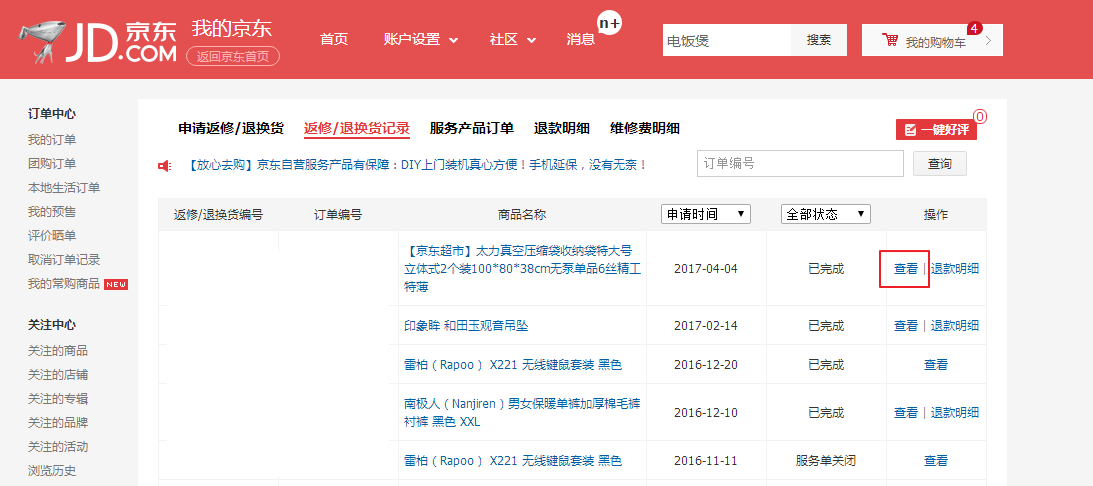
Task: Expand the 账户设置 dropdown menu
Action: 421,40
